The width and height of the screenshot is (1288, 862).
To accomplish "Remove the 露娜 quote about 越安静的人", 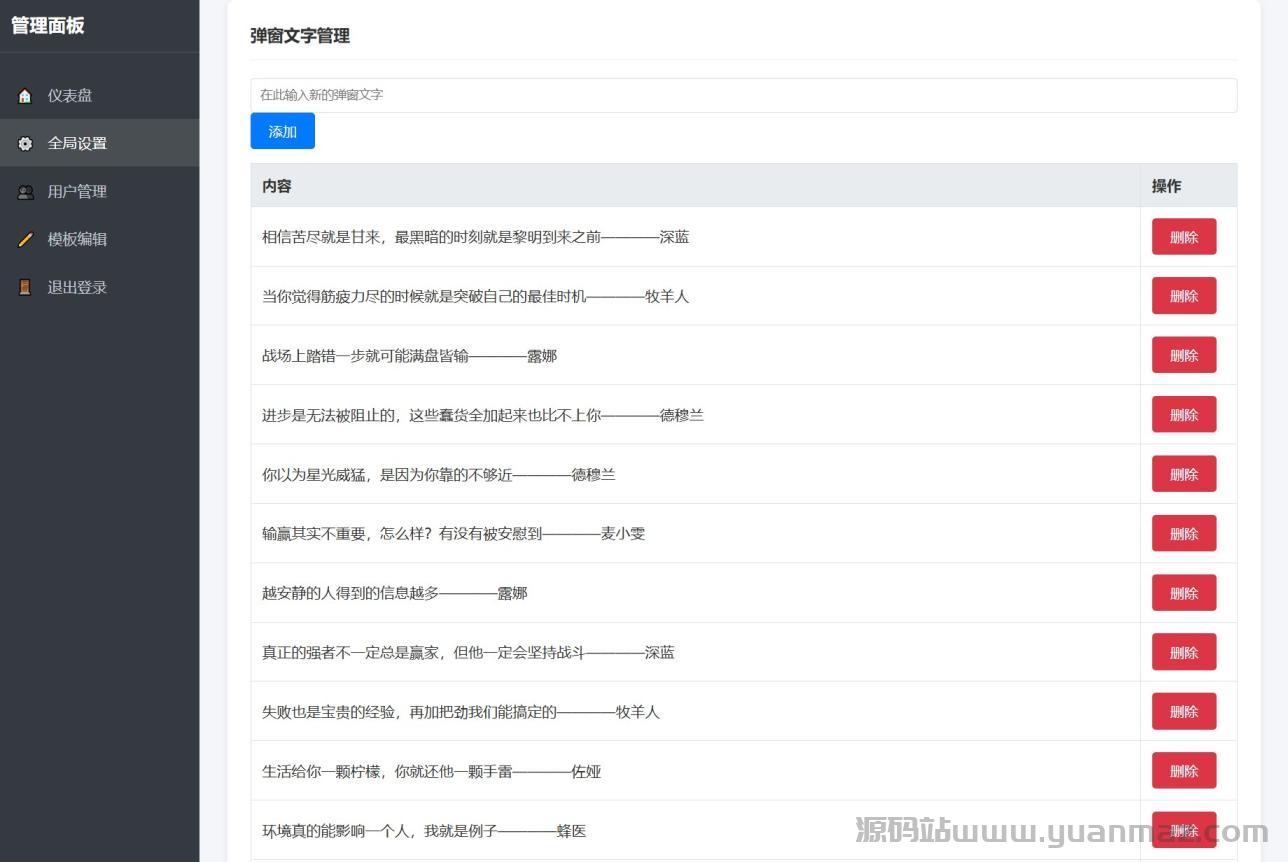I will click(1183, 593).
